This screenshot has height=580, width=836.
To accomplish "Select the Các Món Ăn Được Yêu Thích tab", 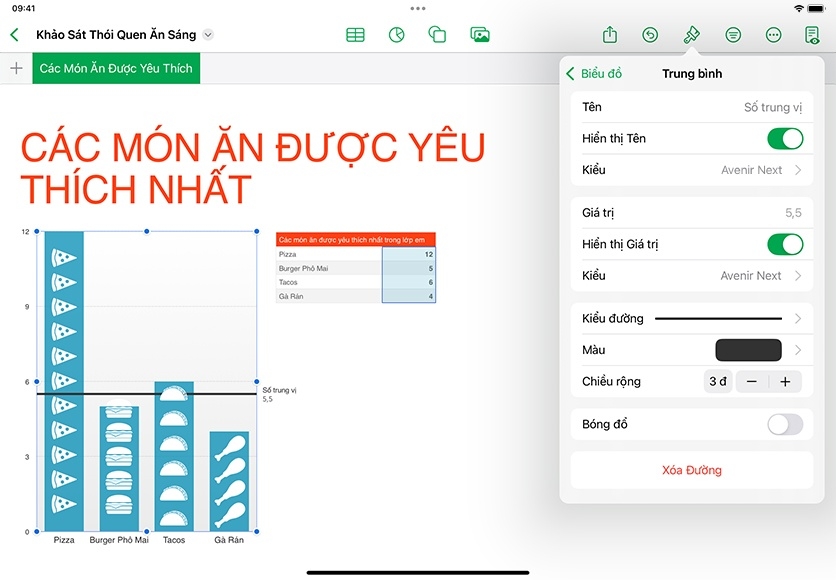I will coord(116,68).
